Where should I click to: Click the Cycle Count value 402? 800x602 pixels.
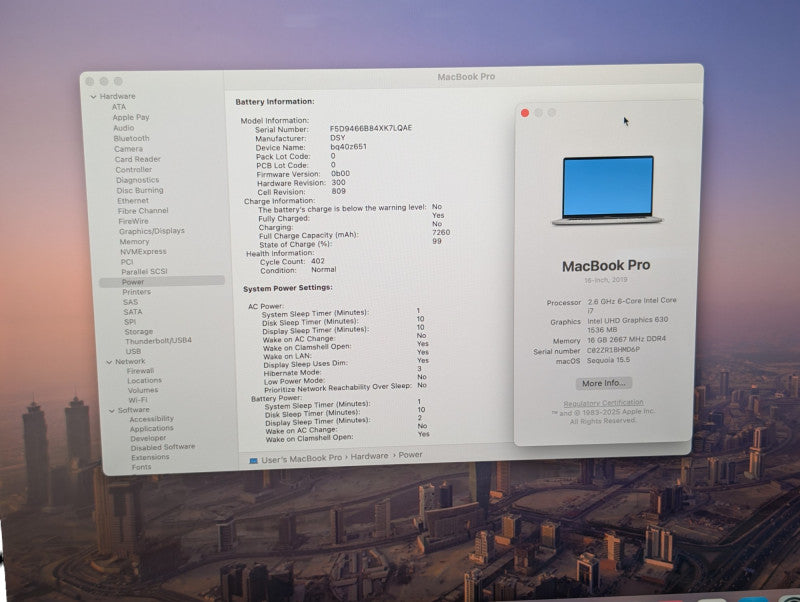pos(318,261)
